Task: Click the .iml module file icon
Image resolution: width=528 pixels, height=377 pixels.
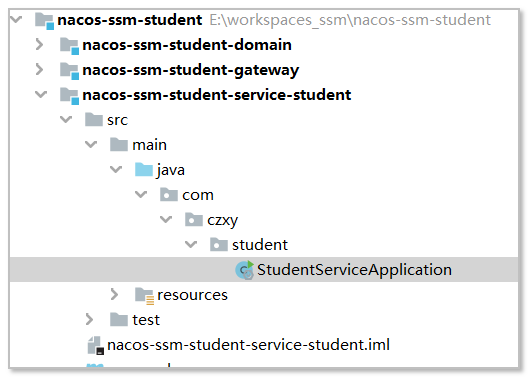Action: pos(96,345)
